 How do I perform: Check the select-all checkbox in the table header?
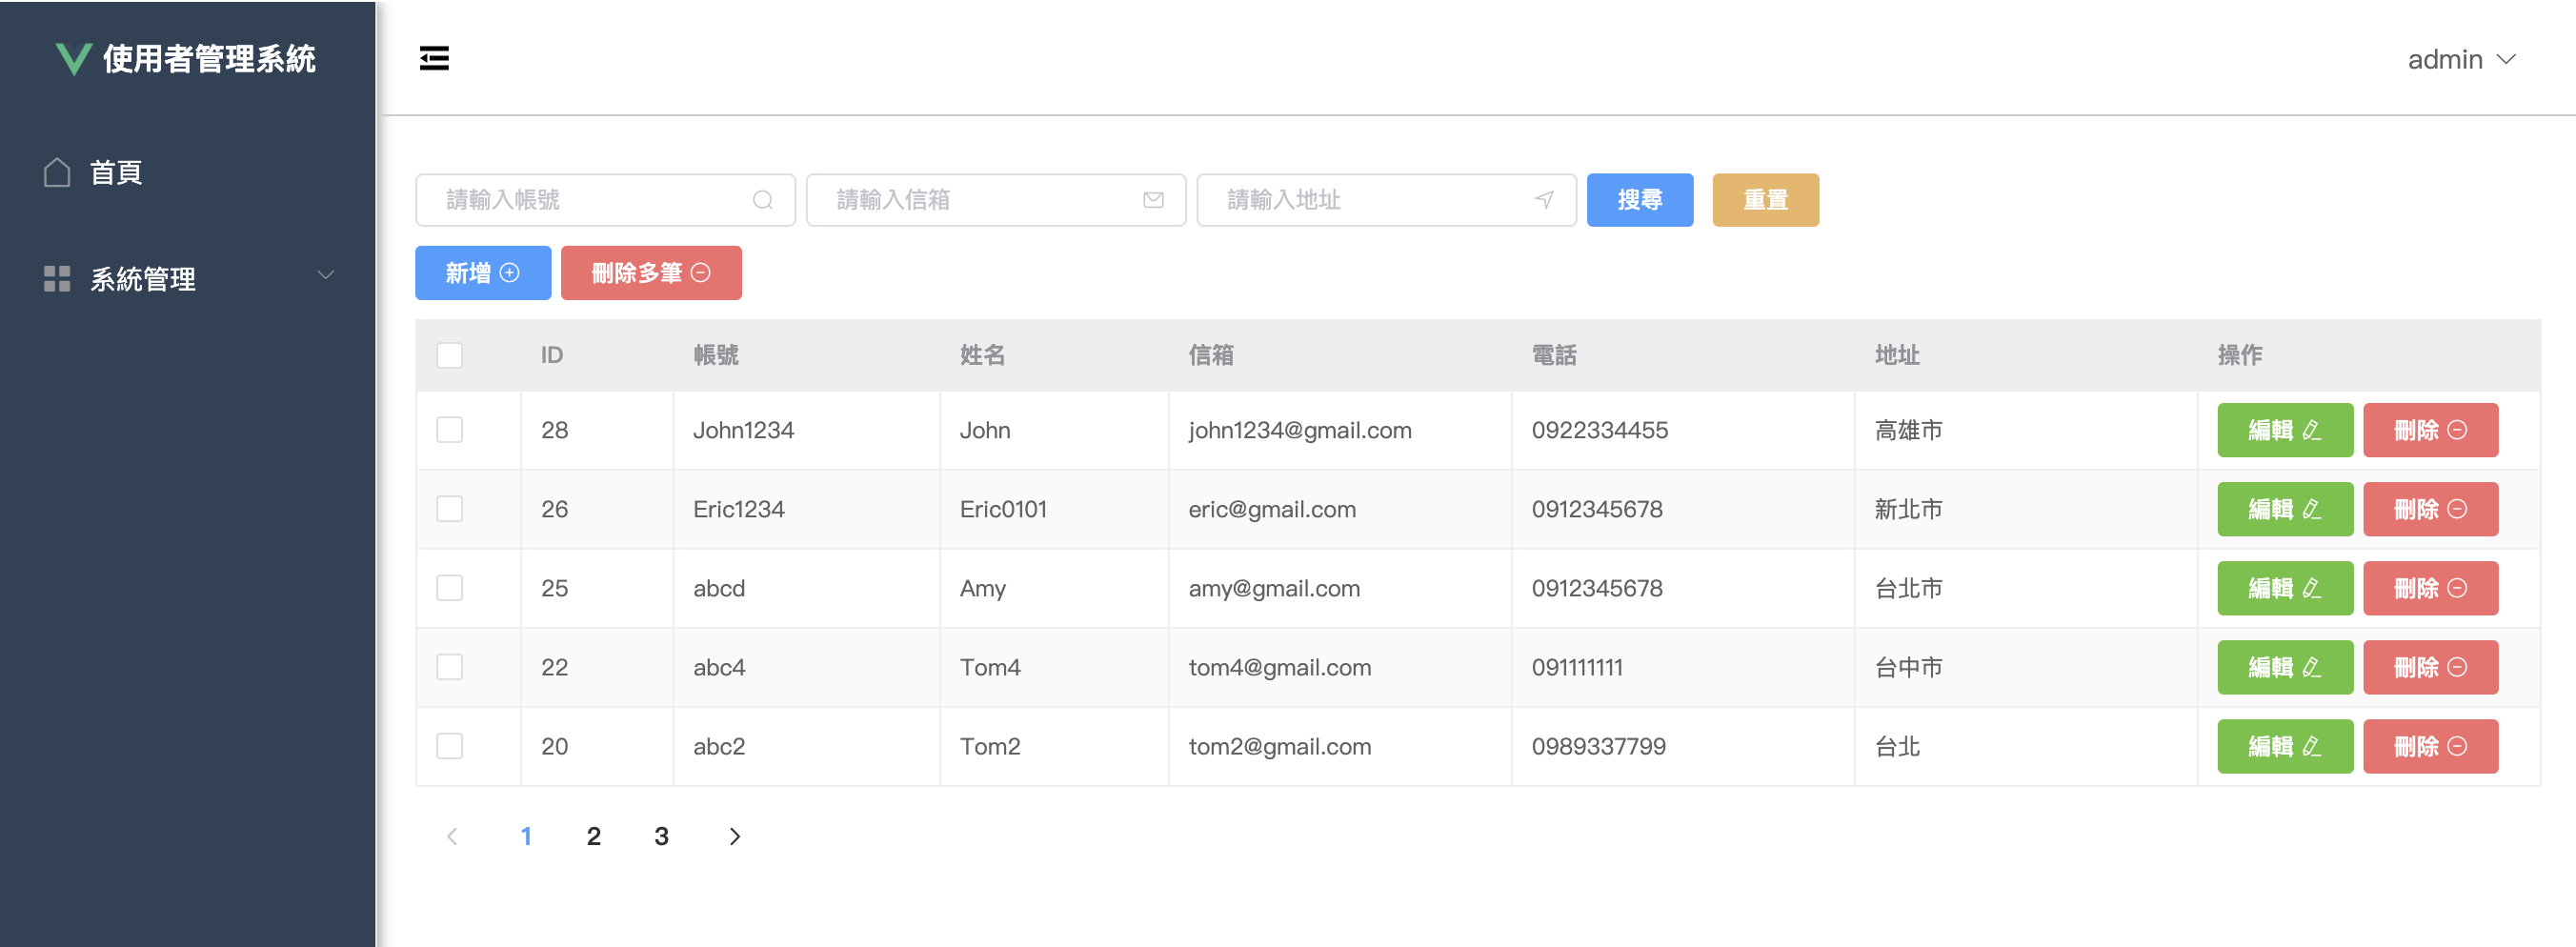pos(449,355)
